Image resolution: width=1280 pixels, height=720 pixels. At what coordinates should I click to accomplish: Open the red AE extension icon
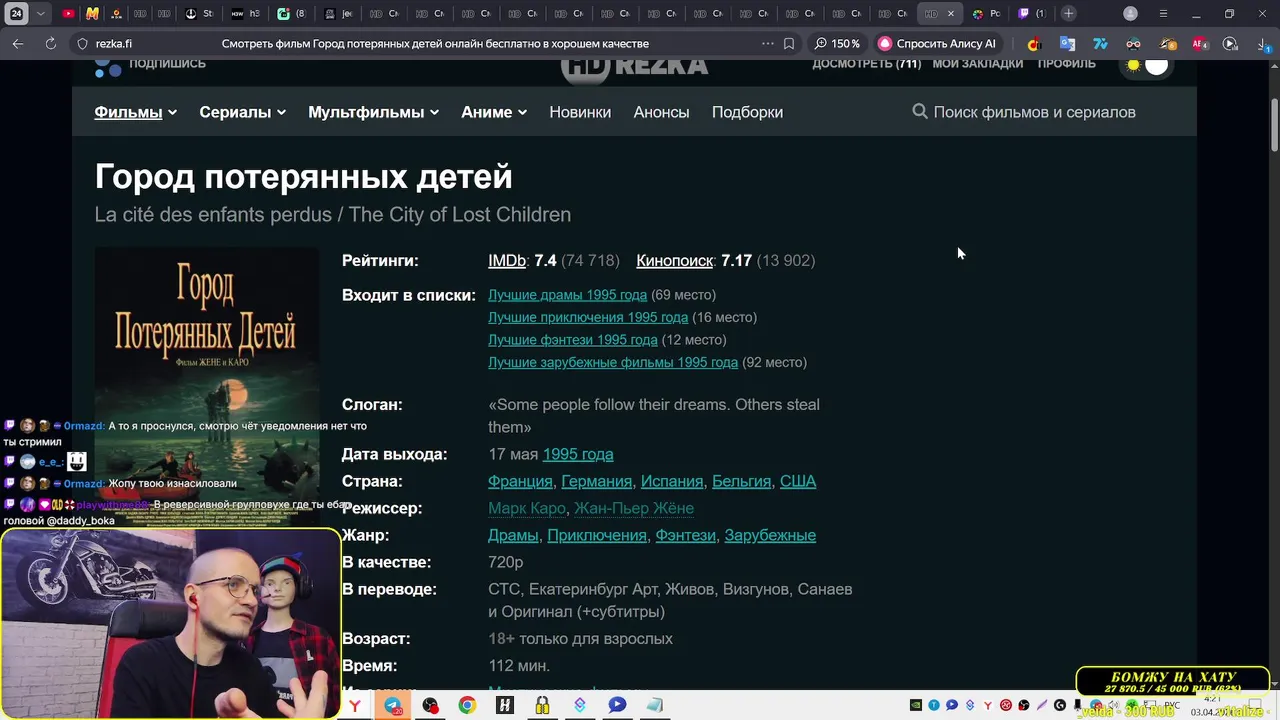pos(1200,44)
